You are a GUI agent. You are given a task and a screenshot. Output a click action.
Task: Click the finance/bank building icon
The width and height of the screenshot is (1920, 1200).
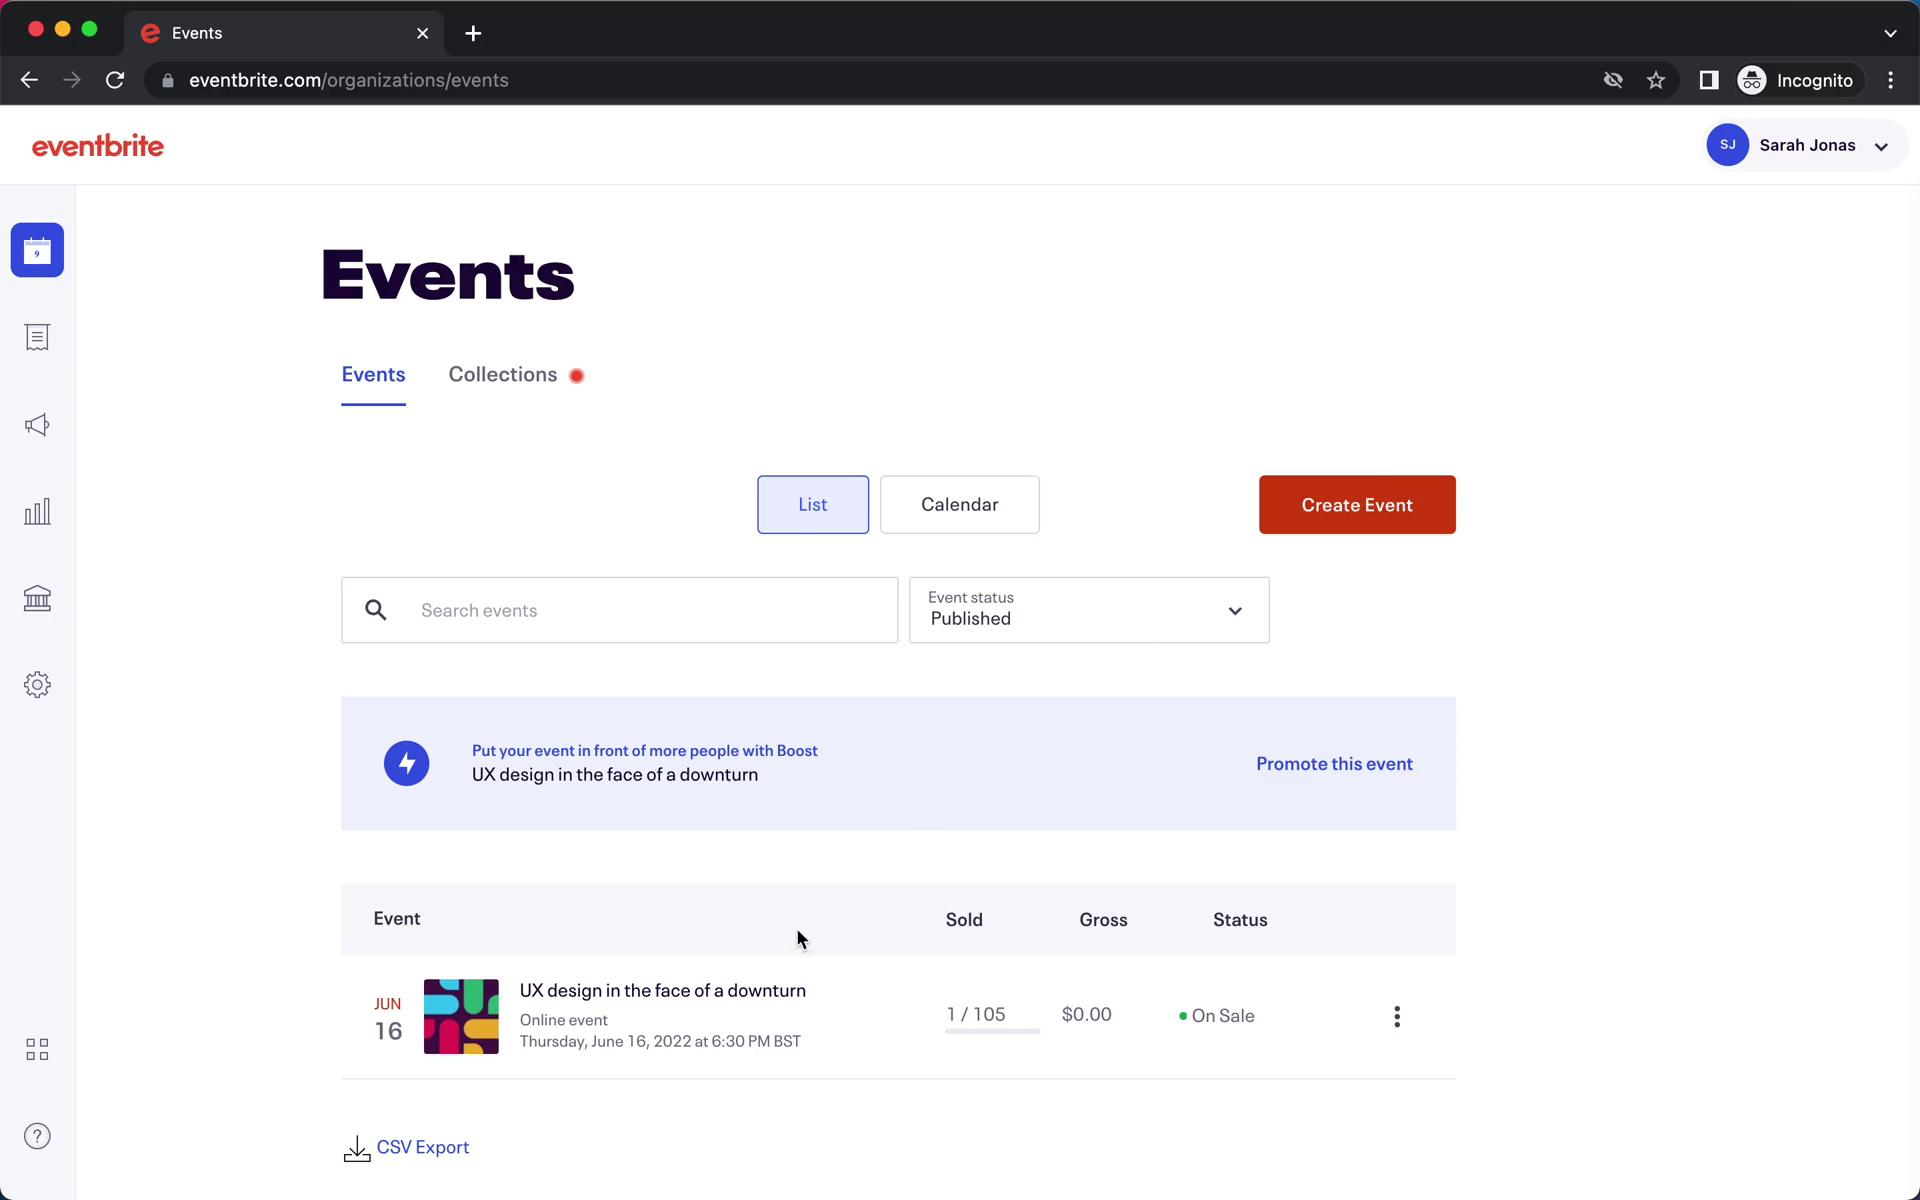(x=37, y=597)
